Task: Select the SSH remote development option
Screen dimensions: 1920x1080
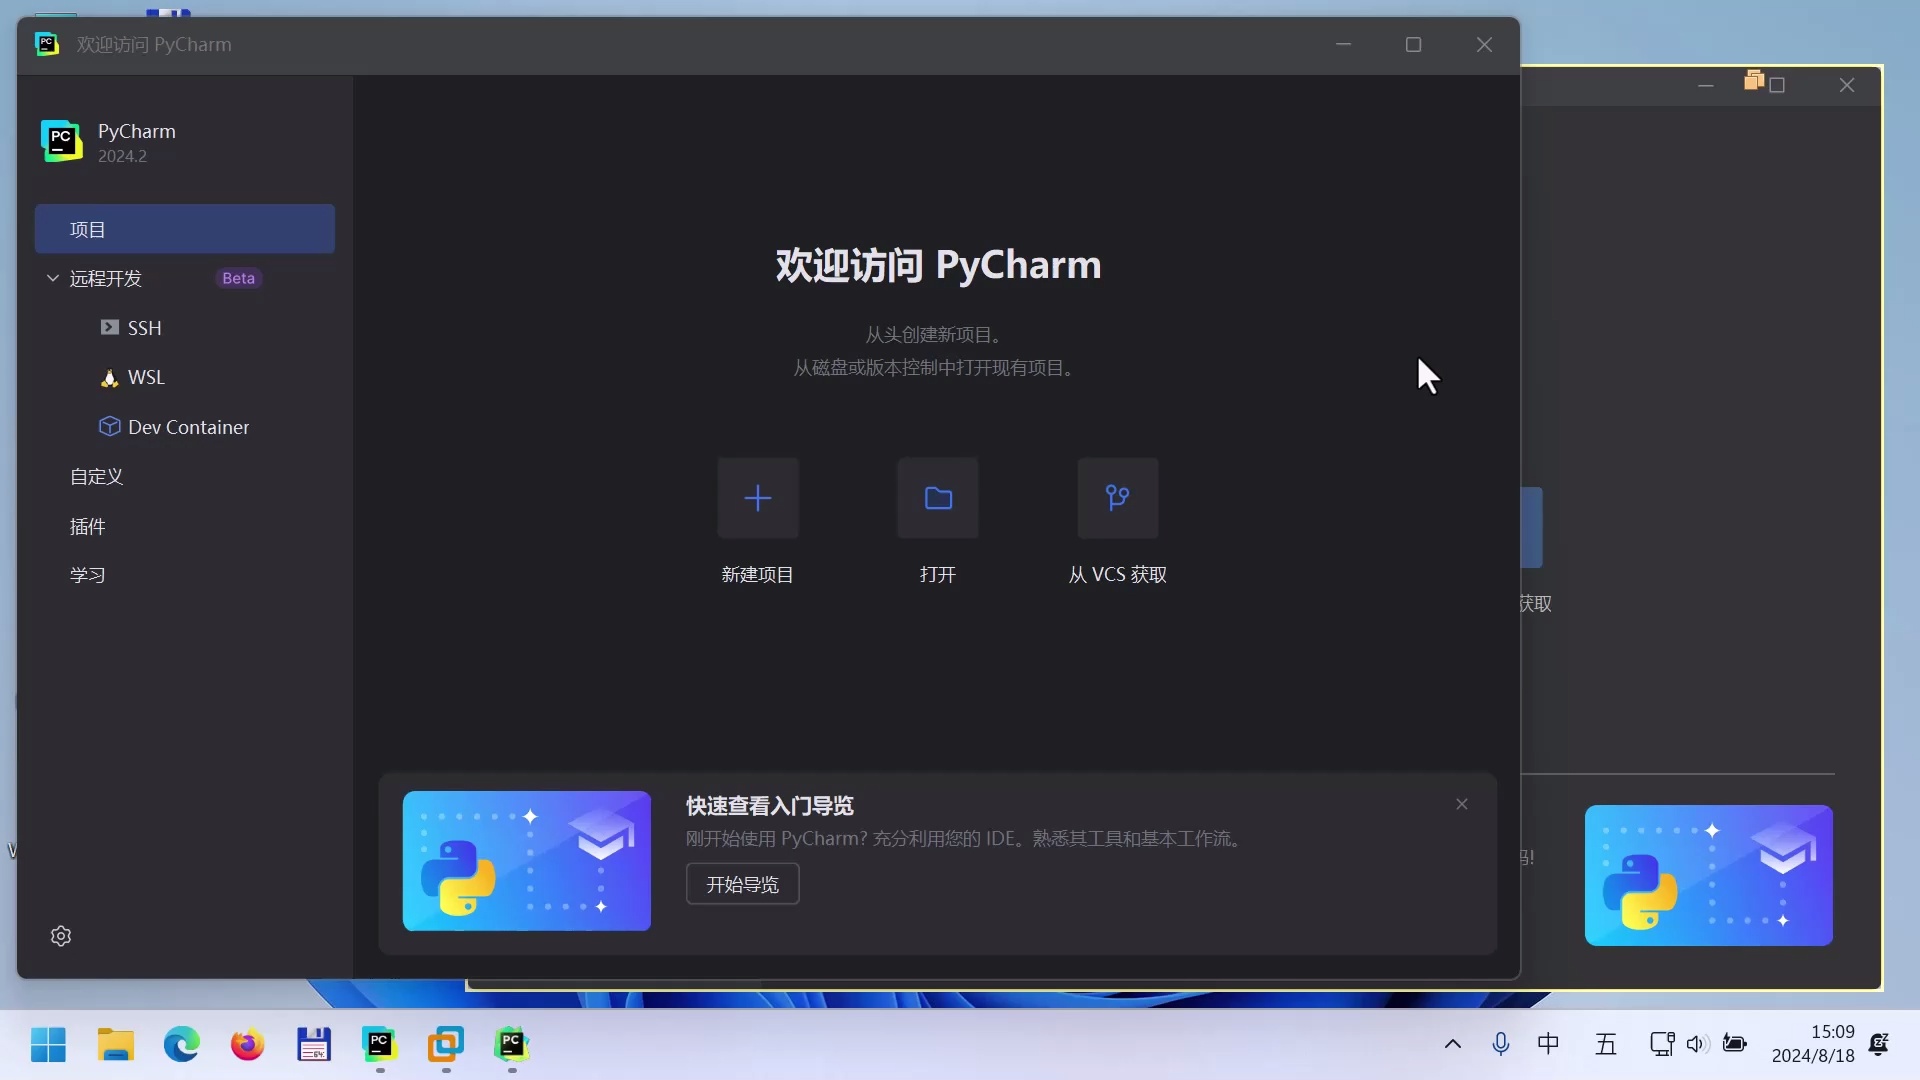Action: coord(144,328)
